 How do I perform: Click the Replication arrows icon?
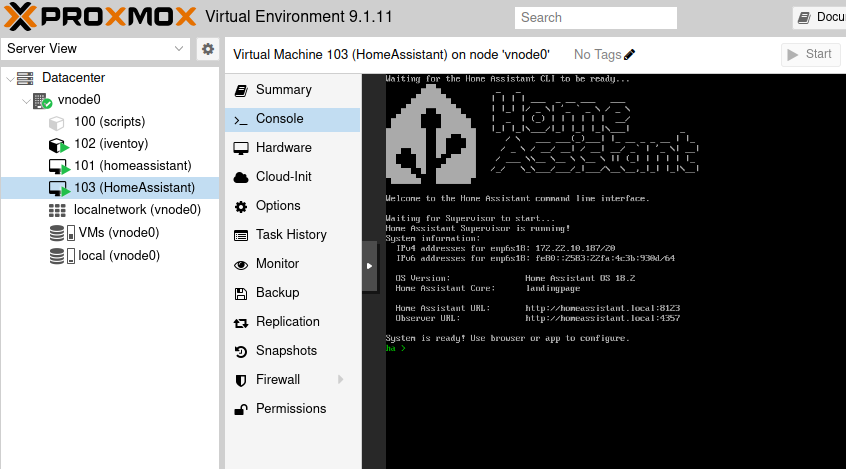pos(241,323)
